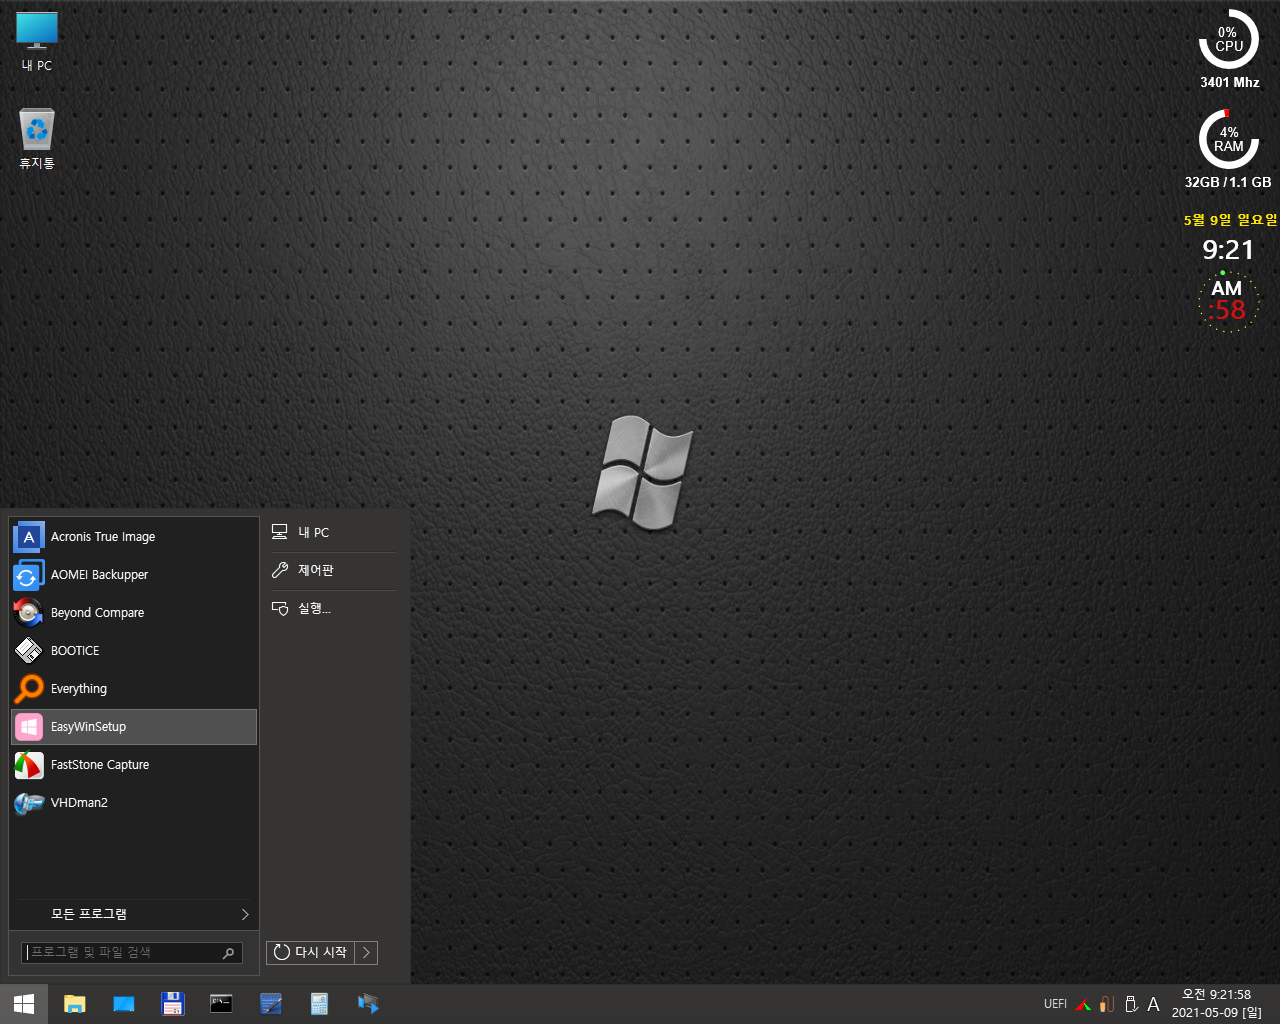The height and width of the screenshot is (1024, 1280).
Task: Open the notepad with pen taskbar icon
Action: 271,1004
